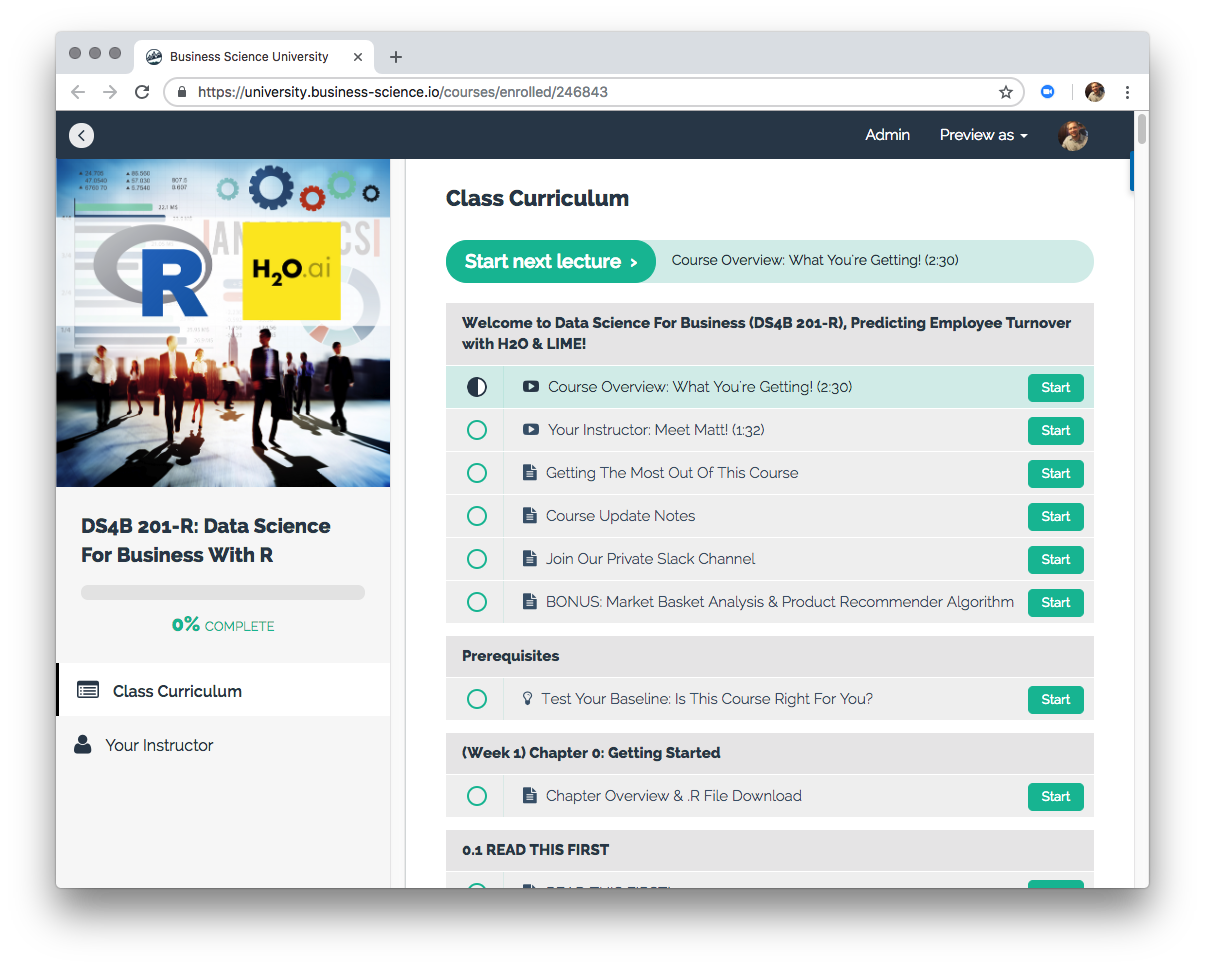Image resolution: width=1205 pixels, height=968 pixels.
Task: Click the page vertical scrollbar
Action: point(1142,130)
